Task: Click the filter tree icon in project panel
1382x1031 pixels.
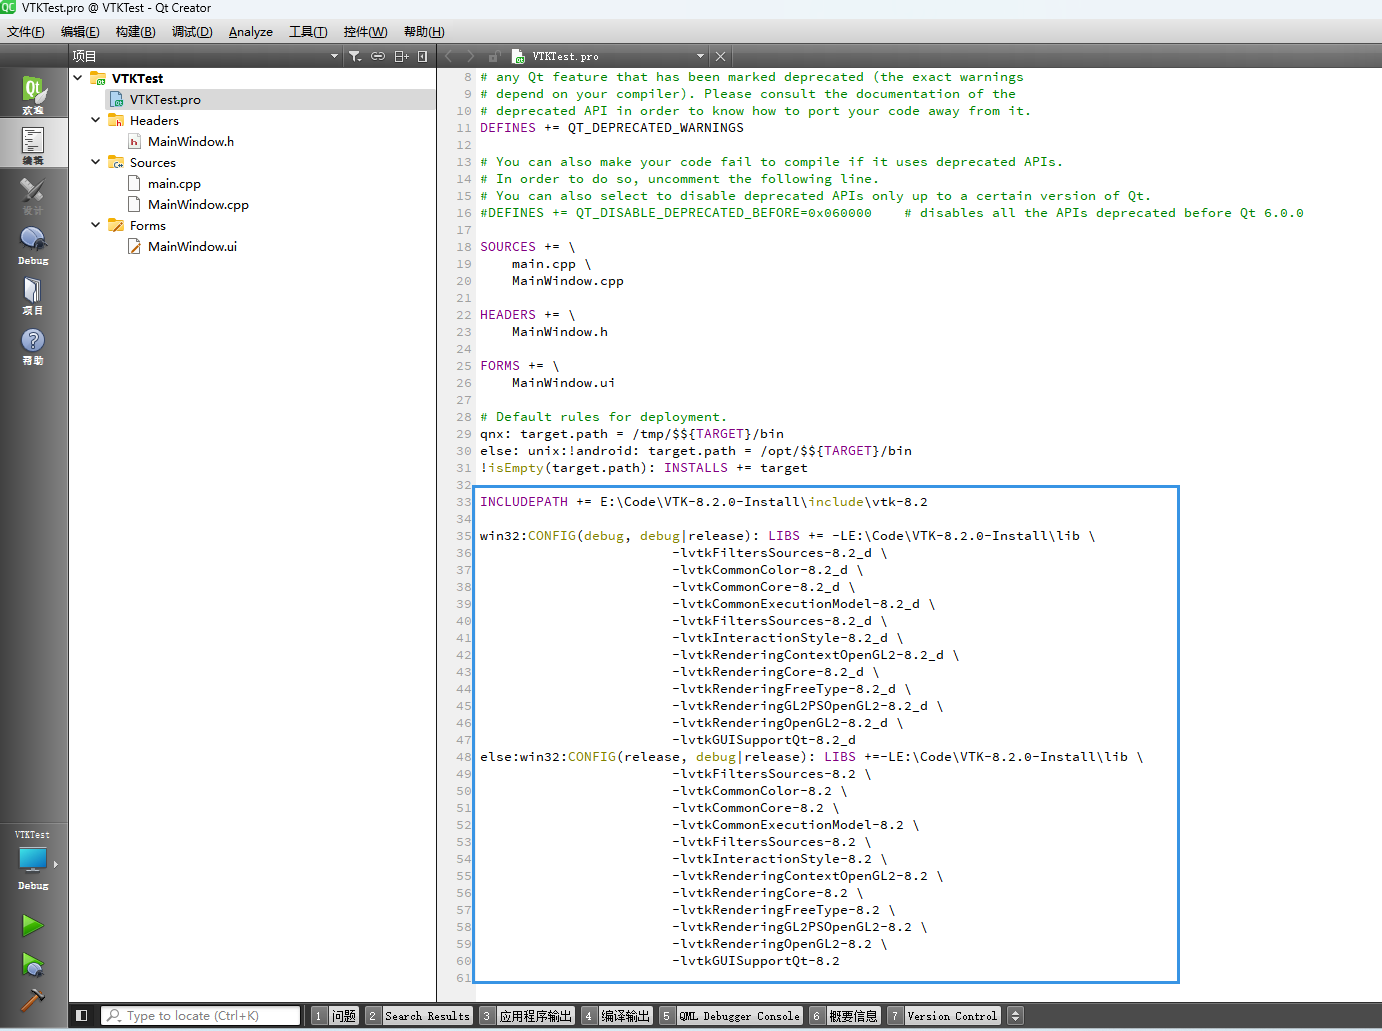Action: (355, 57)
